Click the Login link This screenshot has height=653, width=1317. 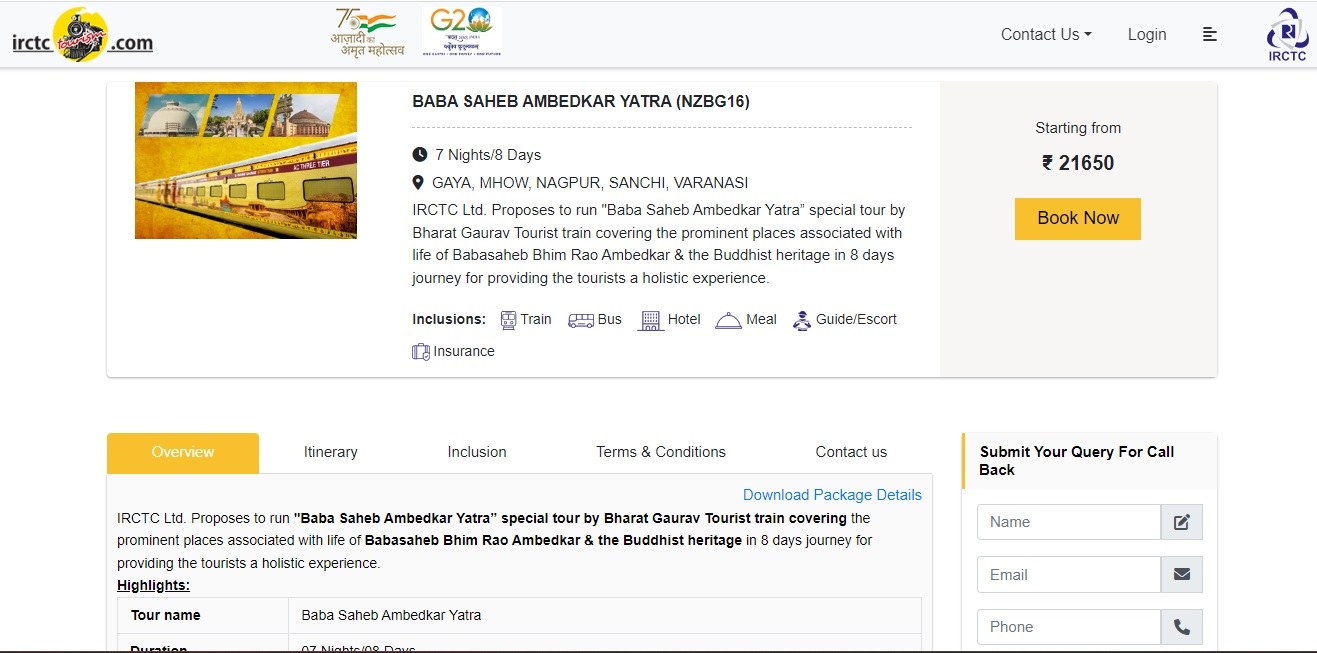(1146, 34)
